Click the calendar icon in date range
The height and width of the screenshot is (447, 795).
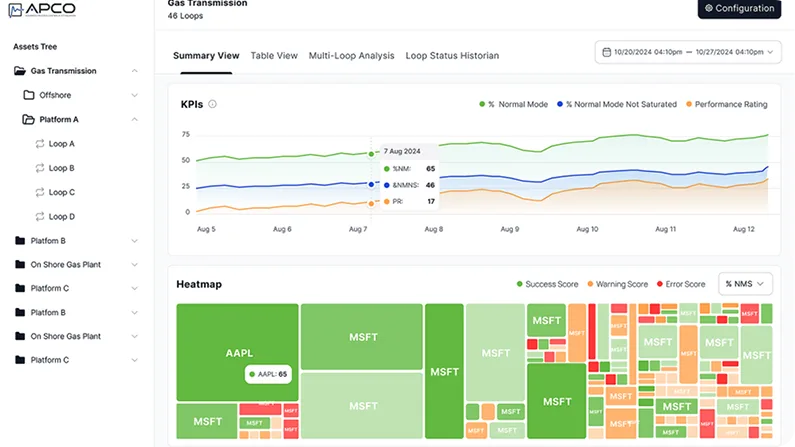(x=606, y=52)
